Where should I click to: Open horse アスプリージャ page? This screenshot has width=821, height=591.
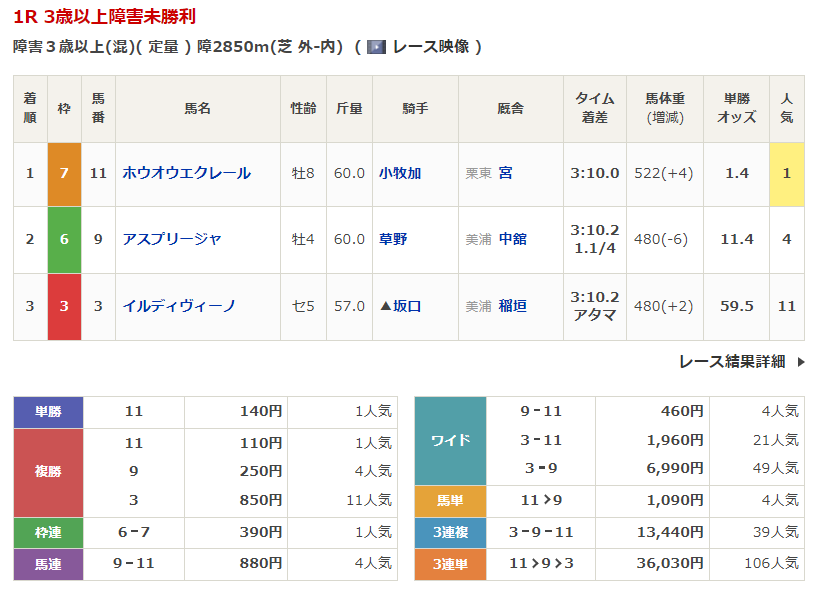pos(171,239)
